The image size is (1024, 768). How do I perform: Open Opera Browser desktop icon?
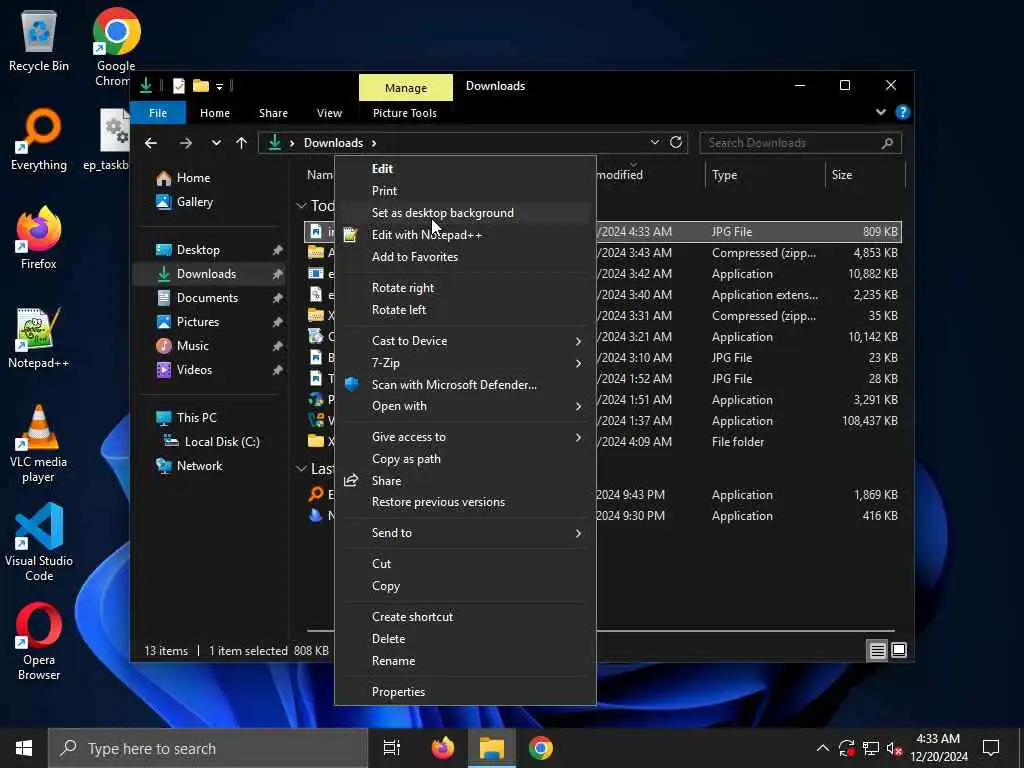(x=39, y=641)
